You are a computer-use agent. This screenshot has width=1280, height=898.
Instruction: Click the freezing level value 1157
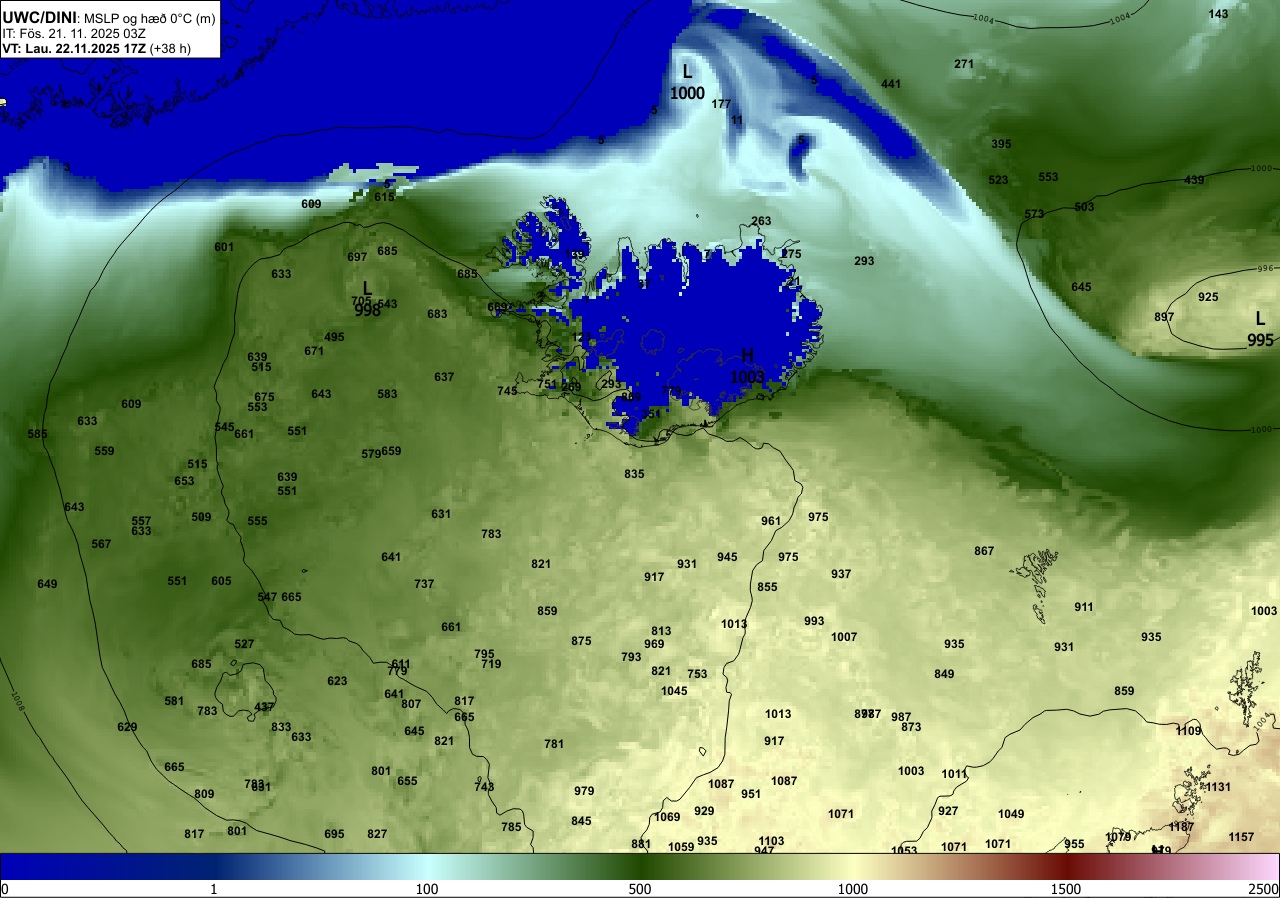tap(1241, 837)
